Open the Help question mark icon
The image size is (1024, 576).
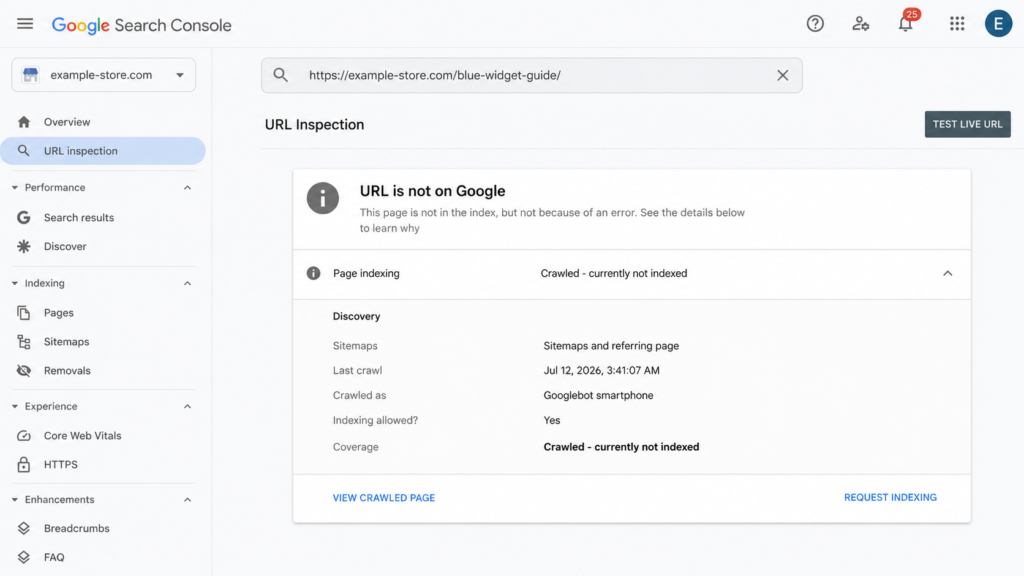click(815, 24)
